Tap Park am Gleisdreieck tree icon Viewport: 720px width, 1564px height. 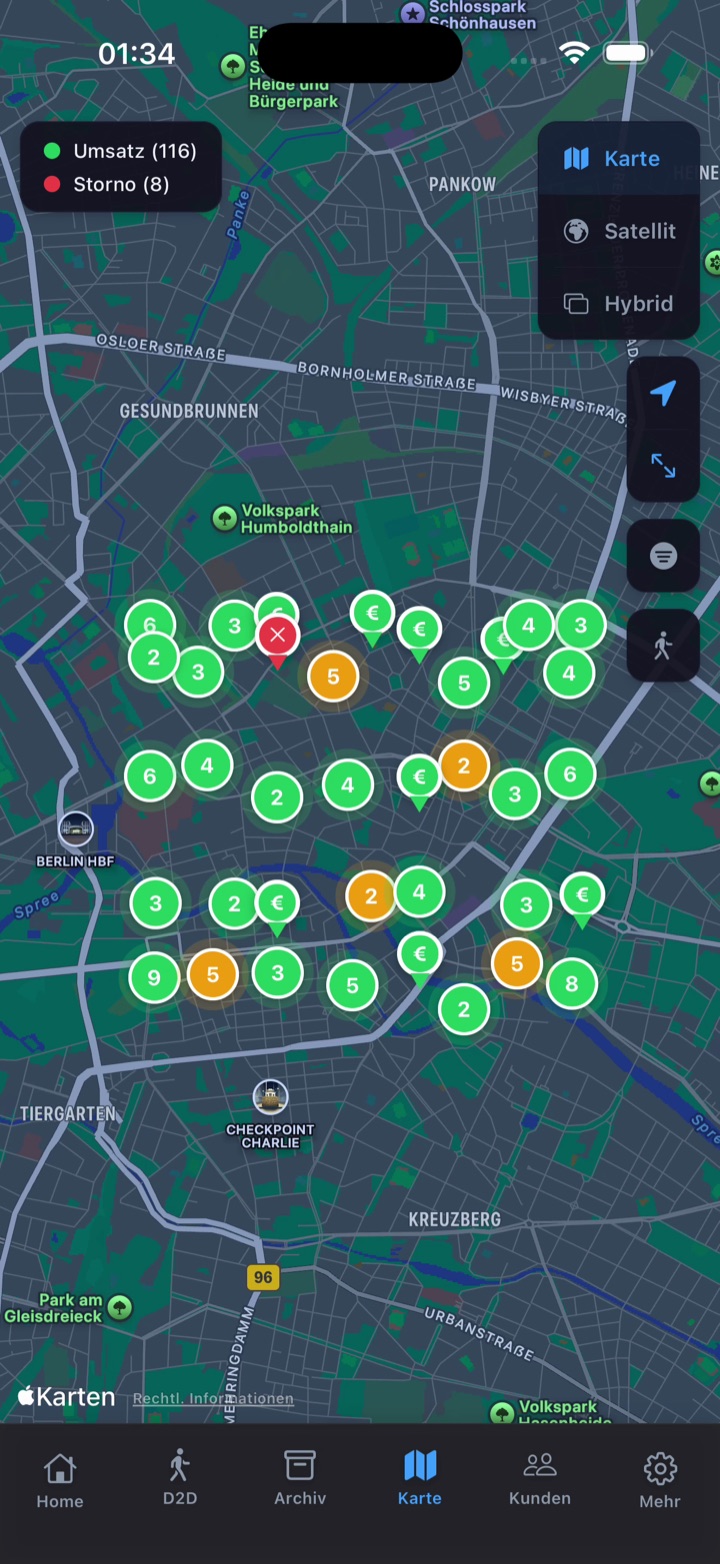120,1307
